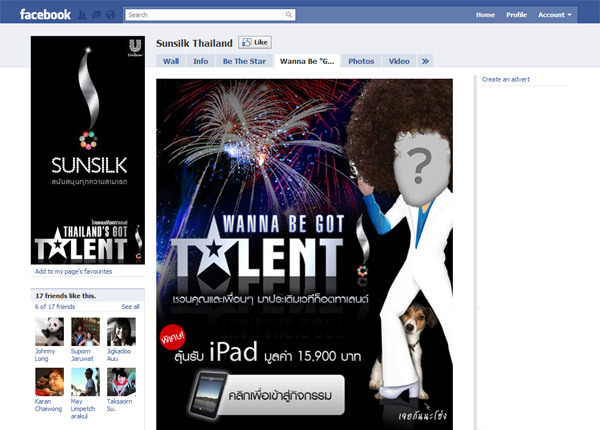The height and width of the screenshot is (430, 600).
Task: Click the red special-offer badge
Action: coord(173,337)
